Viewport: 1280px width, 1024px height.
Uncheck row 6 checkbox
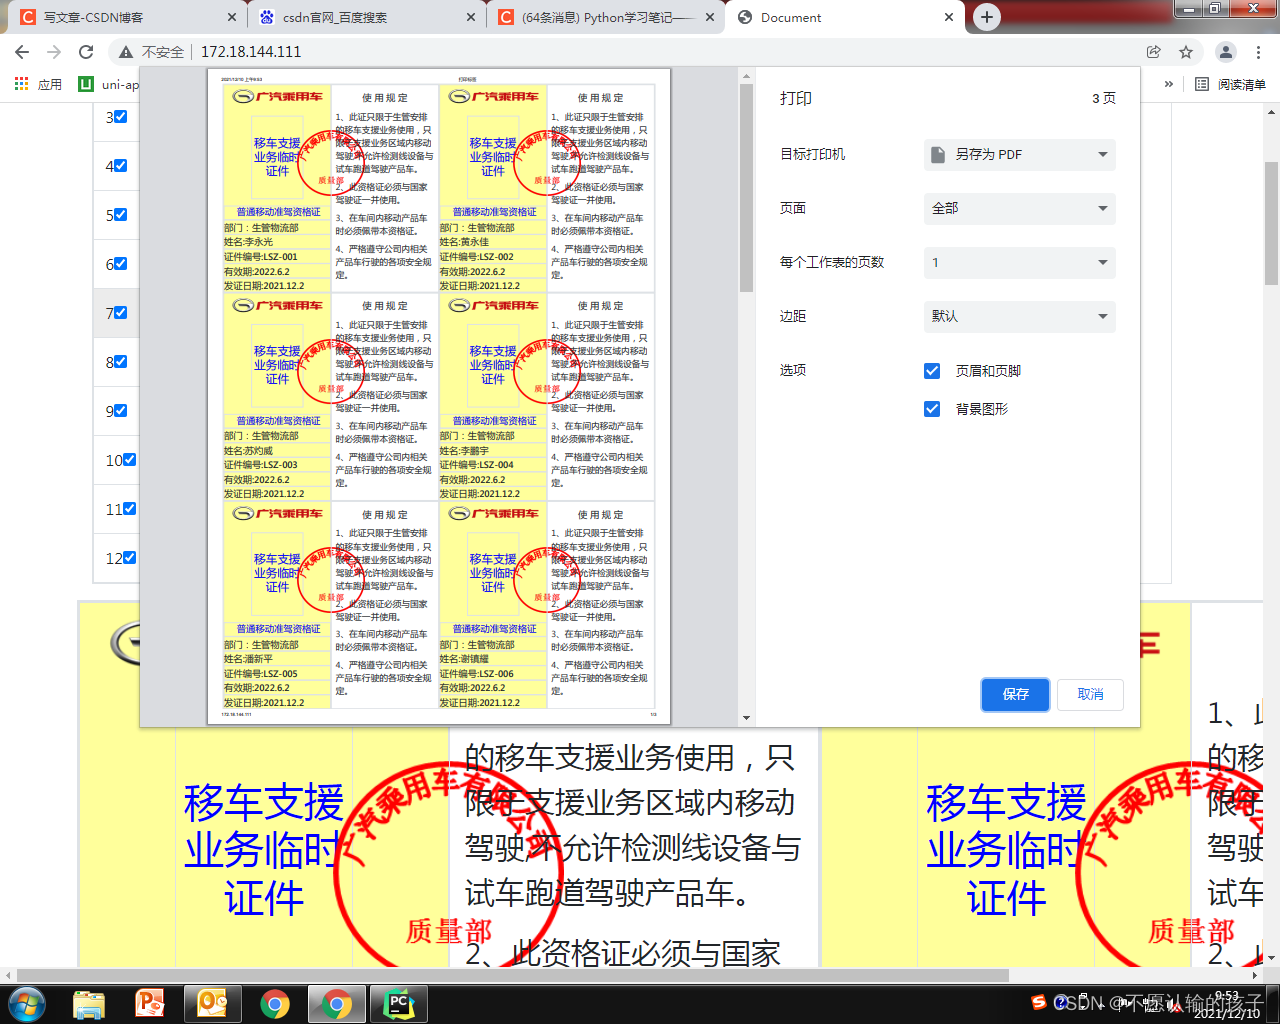[x=120, y=263]
